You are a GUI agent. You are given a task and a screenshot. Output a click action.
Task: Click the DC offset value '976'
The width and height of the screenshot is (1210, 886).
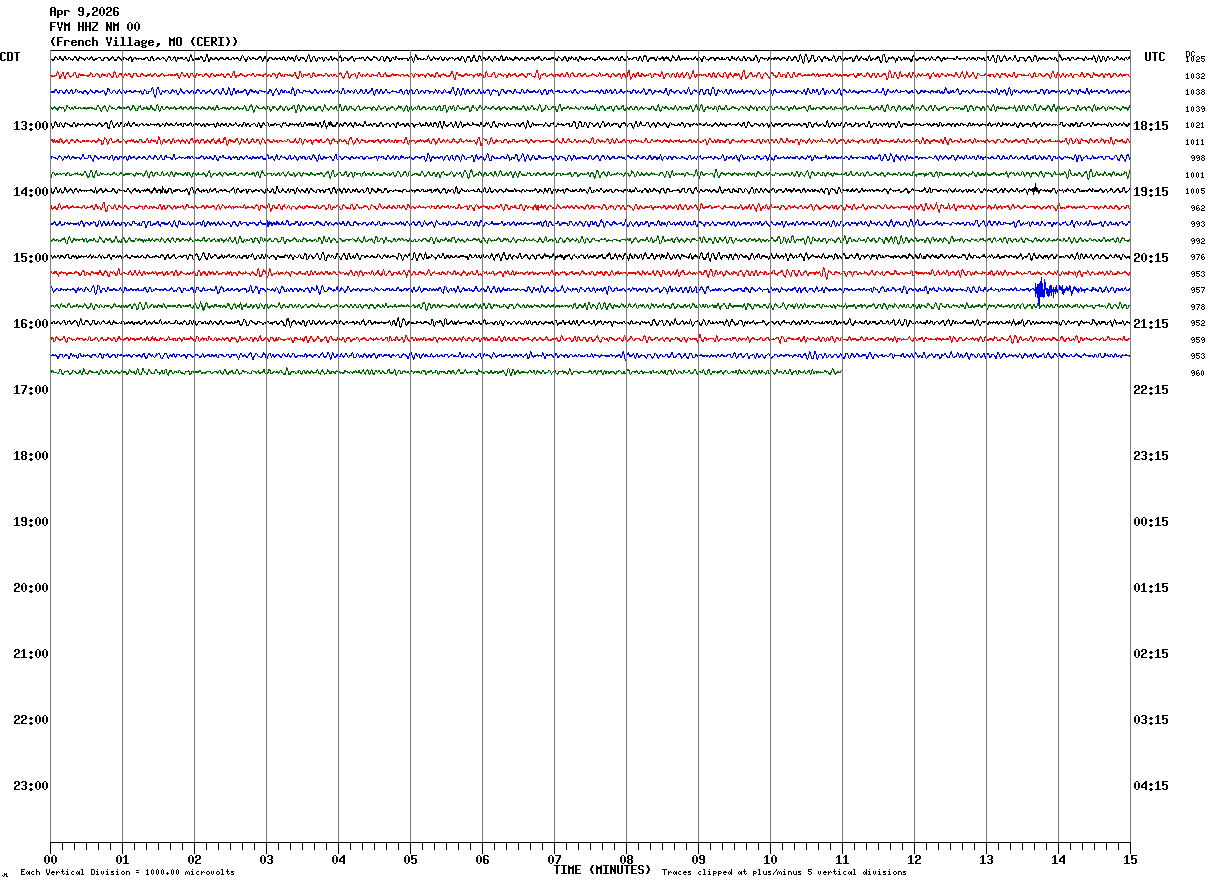click(x=1198, y=257)
